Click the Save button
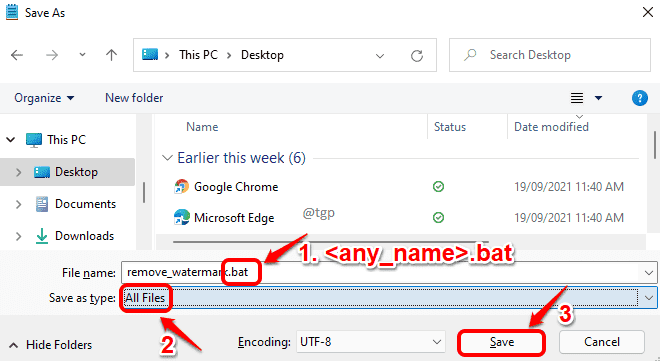660x361 pixels. pos(502,342)
